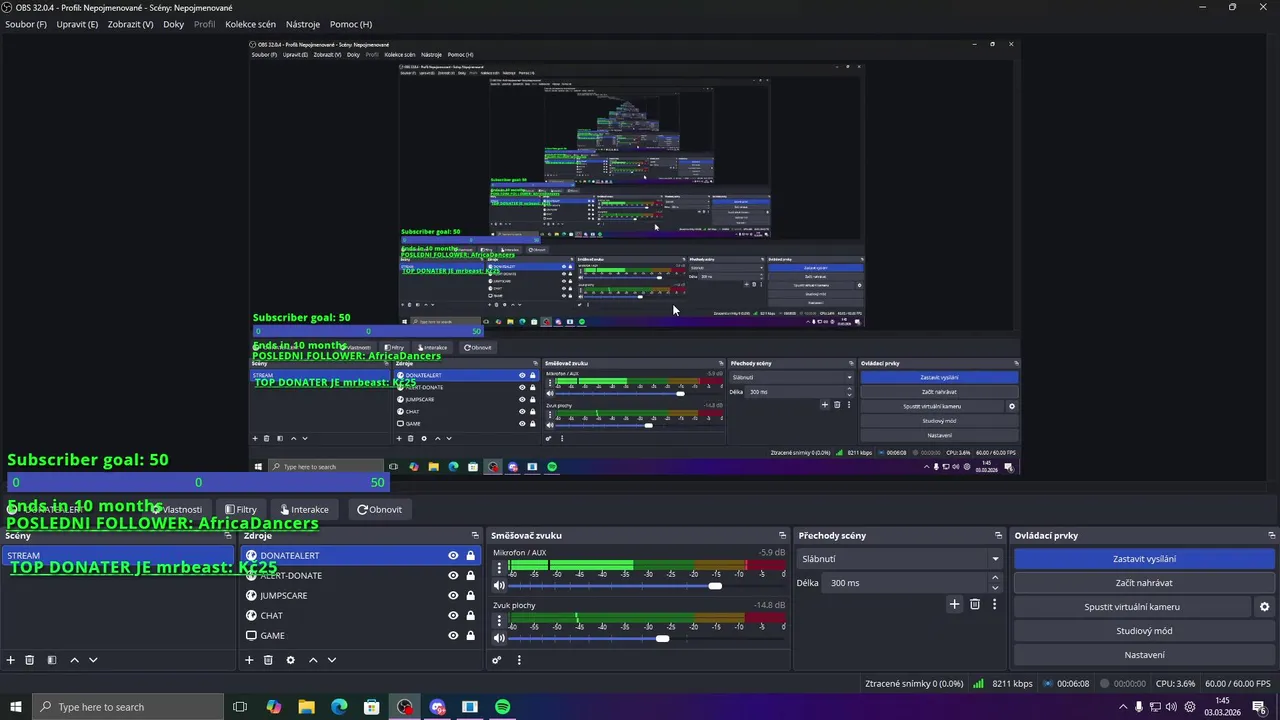Mute Zvuk plochy speaker icon

point(499,639)
